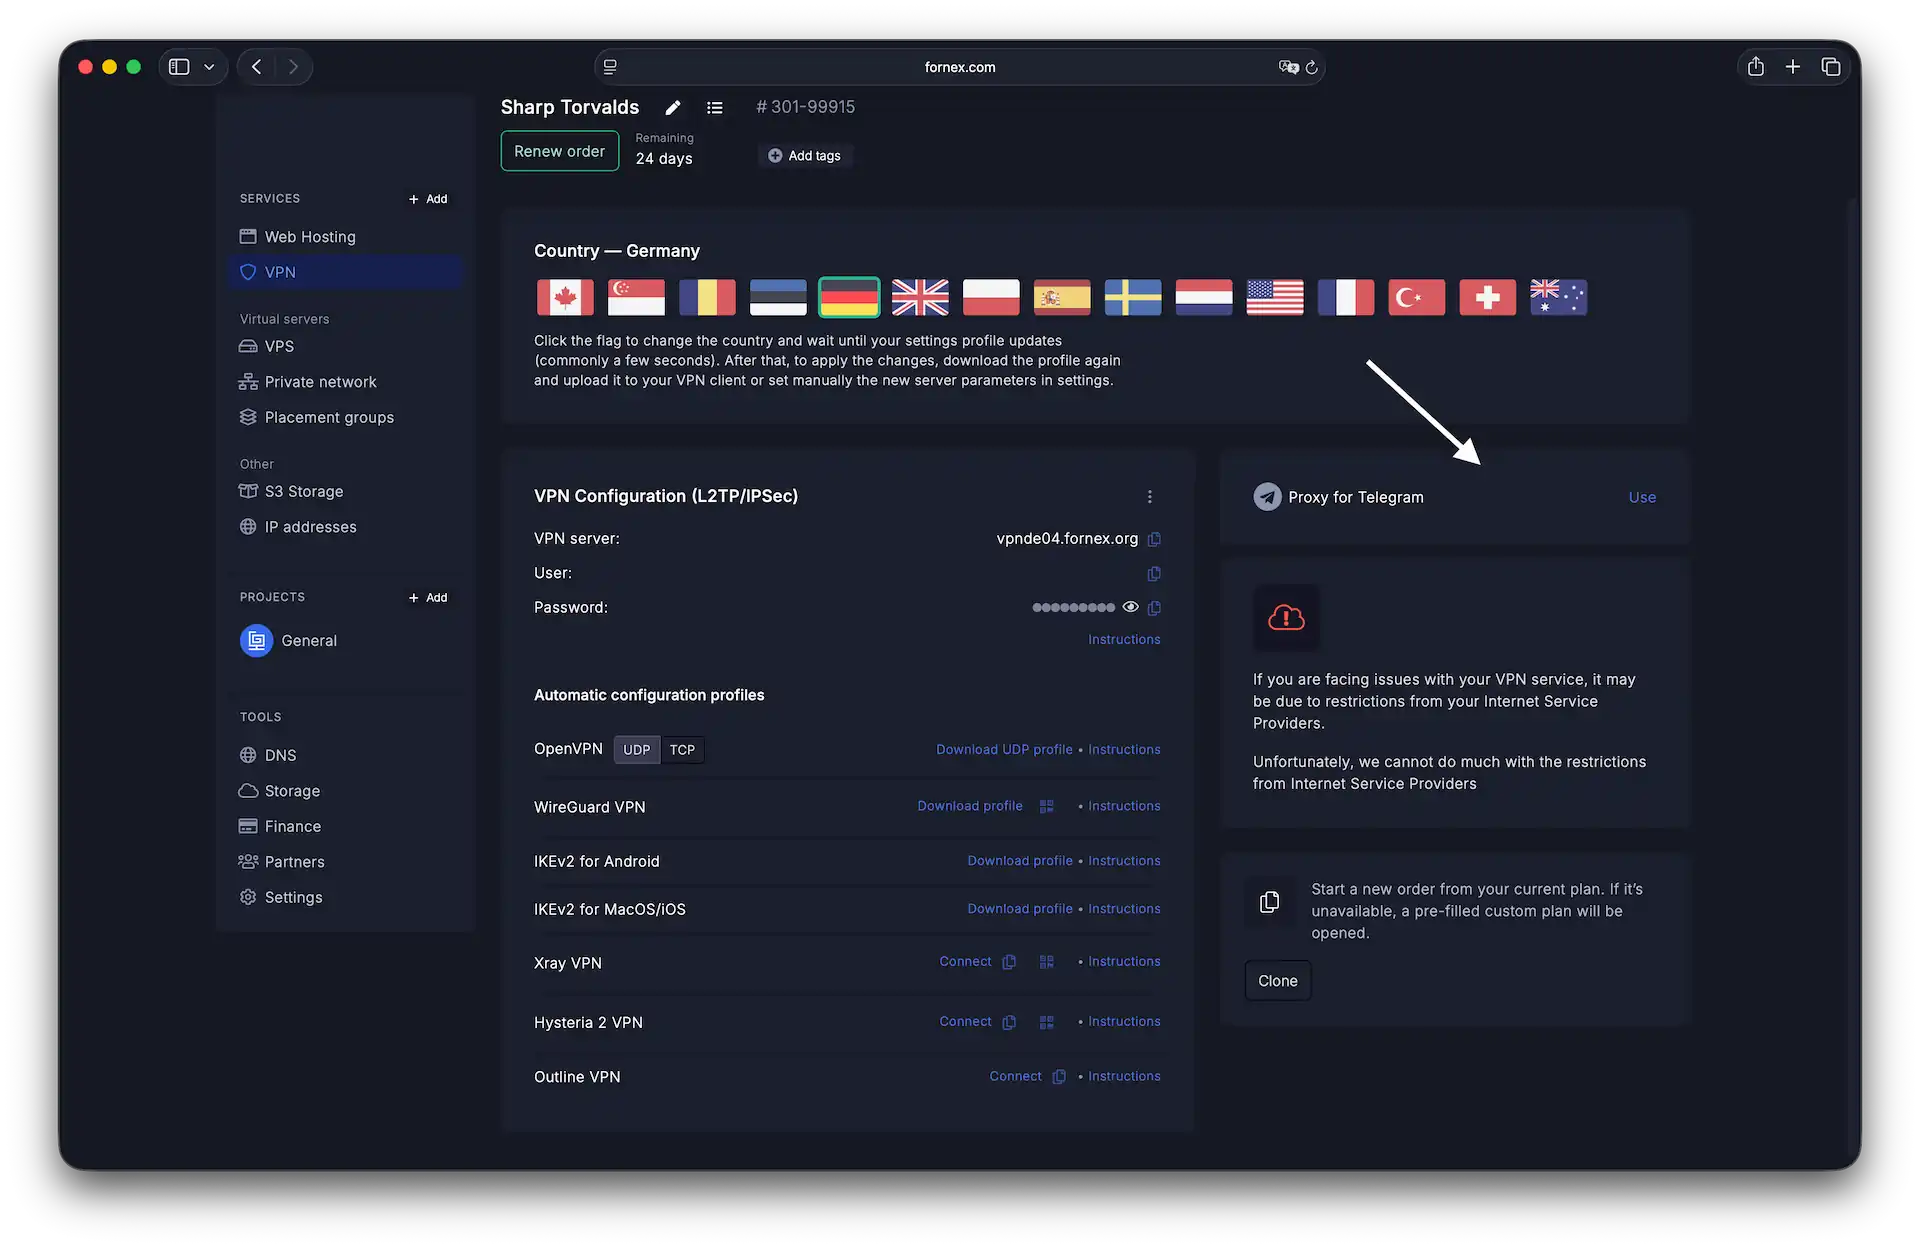
Task: Edit order name with pencil icon
Action: [673, 107]
